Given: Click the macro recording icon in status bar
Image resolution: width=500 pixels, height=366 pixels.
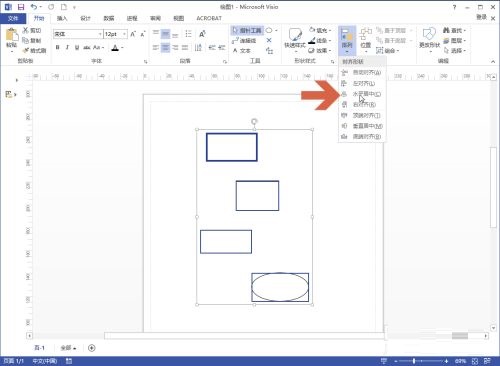Looking at the screenshot, I should click(x=69, y=361).
